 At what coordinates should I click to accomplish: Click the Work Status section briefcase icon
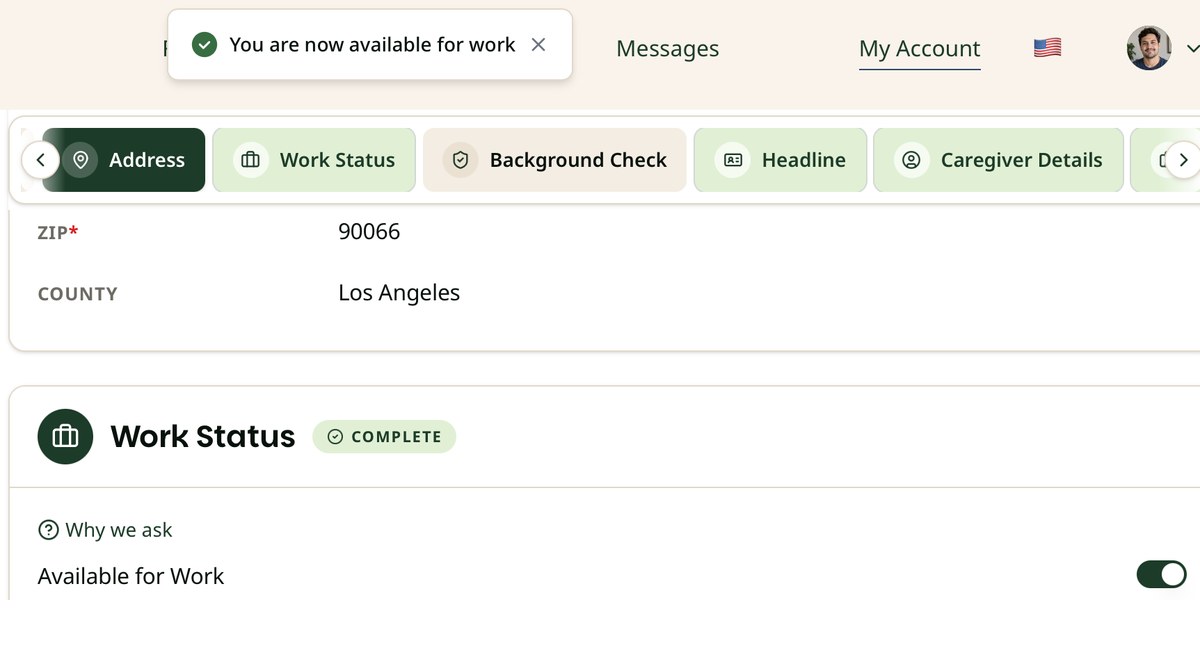click(x=65, y=437)
